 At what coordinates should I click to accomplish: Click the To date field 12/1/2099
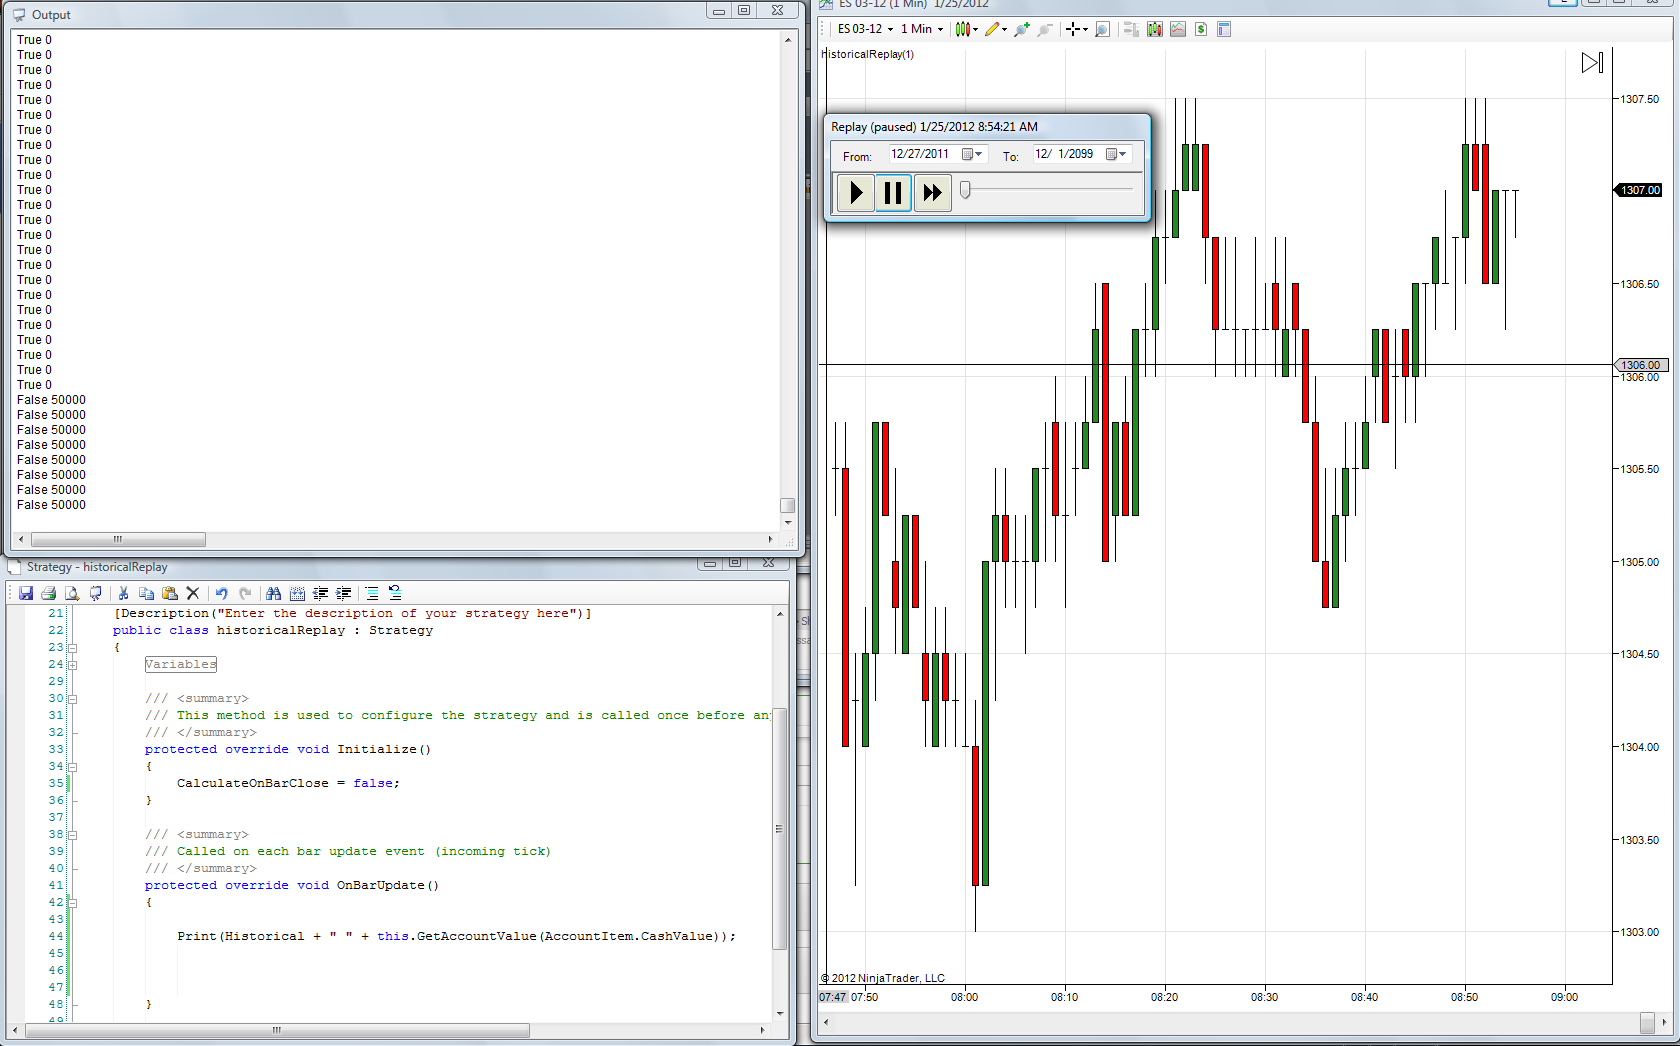tap(1064, 154)
